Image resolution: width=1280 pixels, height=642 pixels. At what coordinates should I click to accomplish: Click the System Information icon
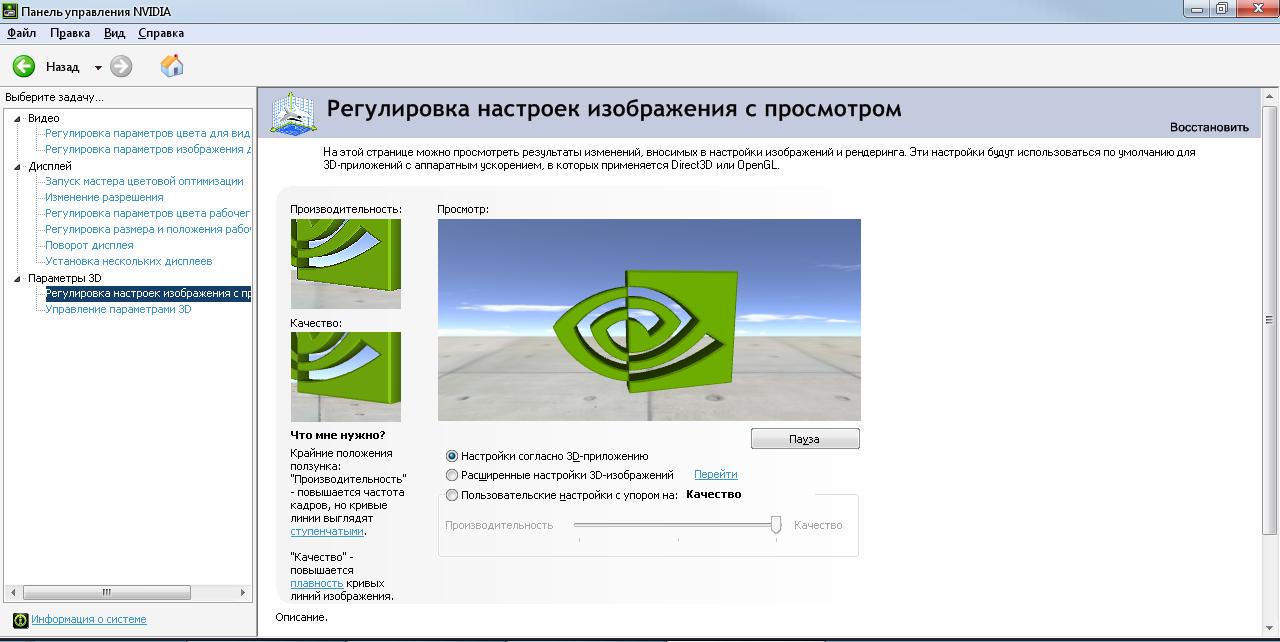(x=19, y=619)
